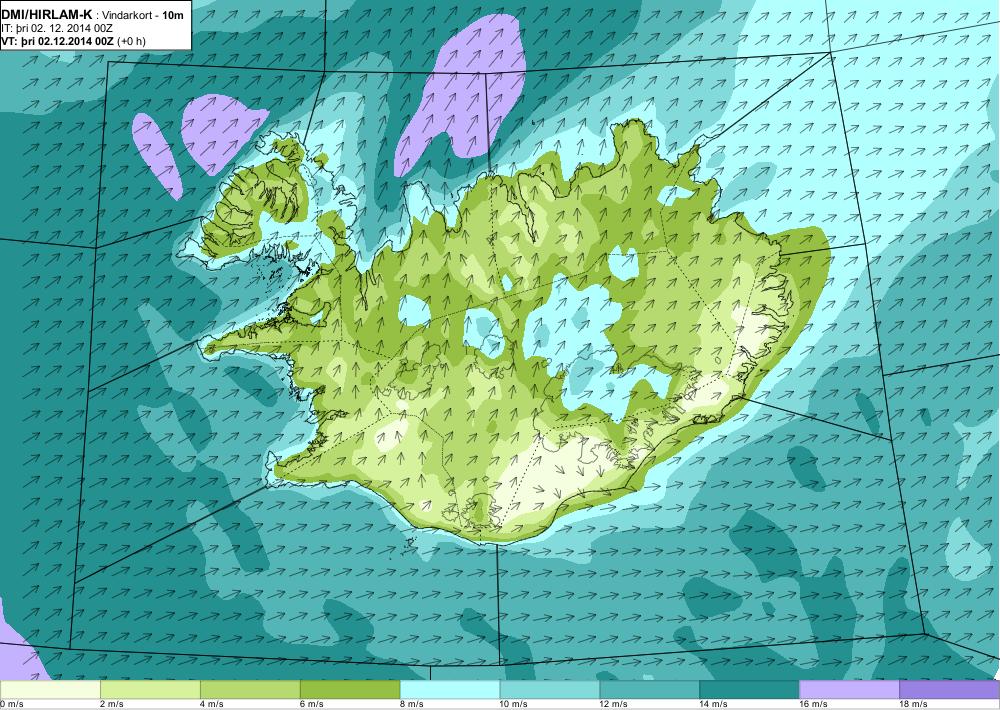The height and width of the screenshot is (710, 1000).
Task: Click the "16 m/s" legend label
Action: coord(814,704)
